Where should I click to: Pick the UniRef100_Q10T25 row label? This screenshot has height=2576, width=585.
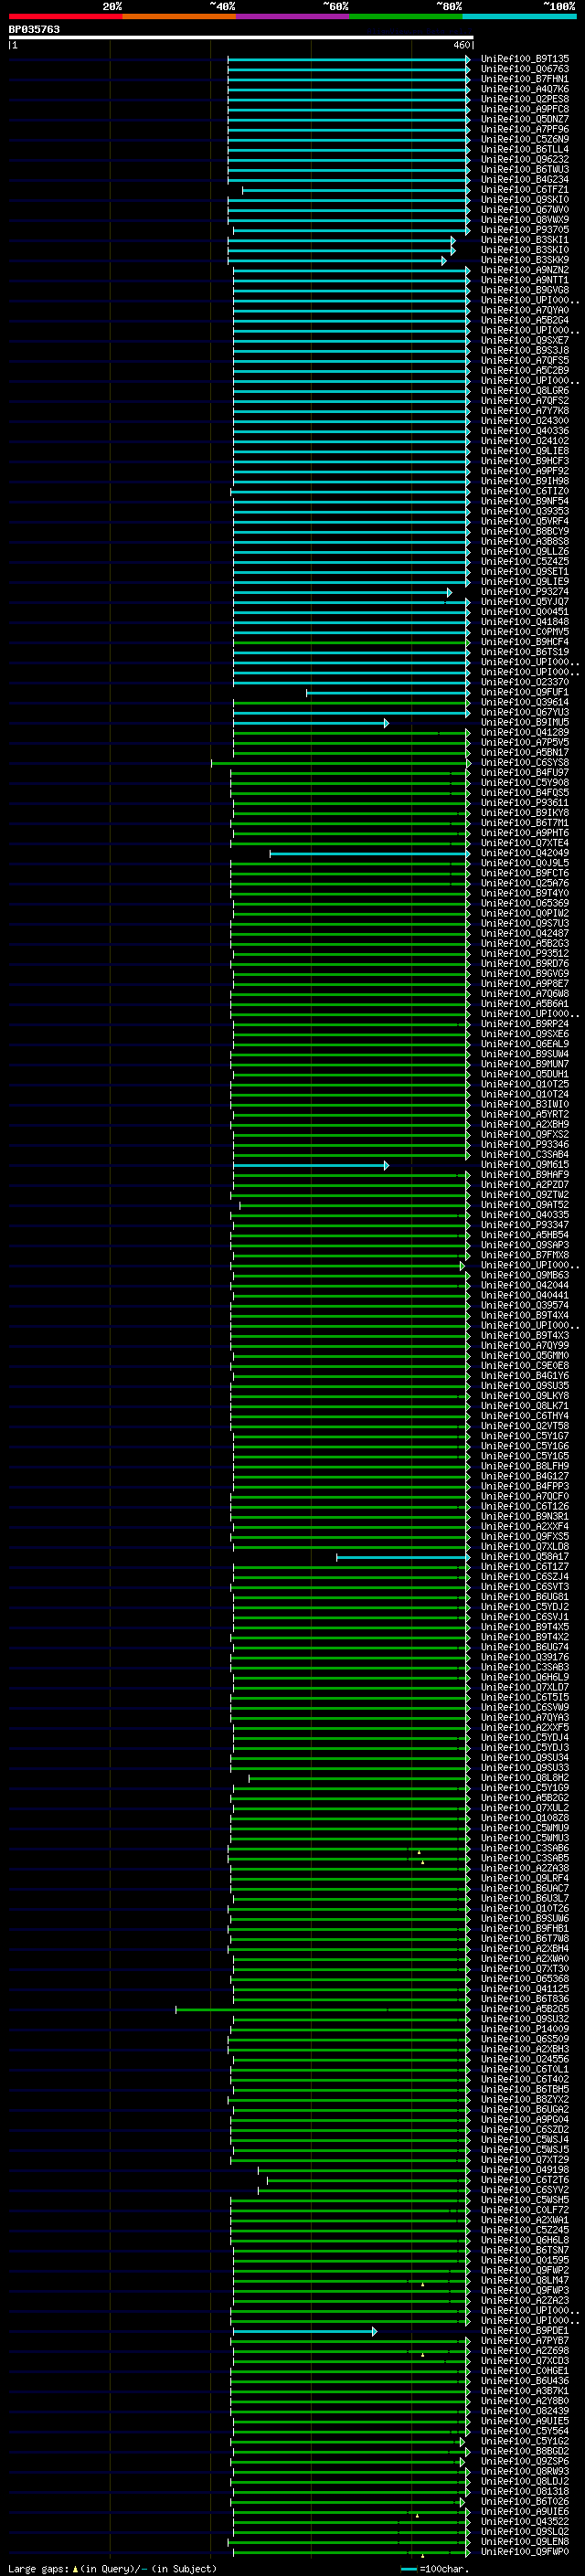pos(525,1084)
